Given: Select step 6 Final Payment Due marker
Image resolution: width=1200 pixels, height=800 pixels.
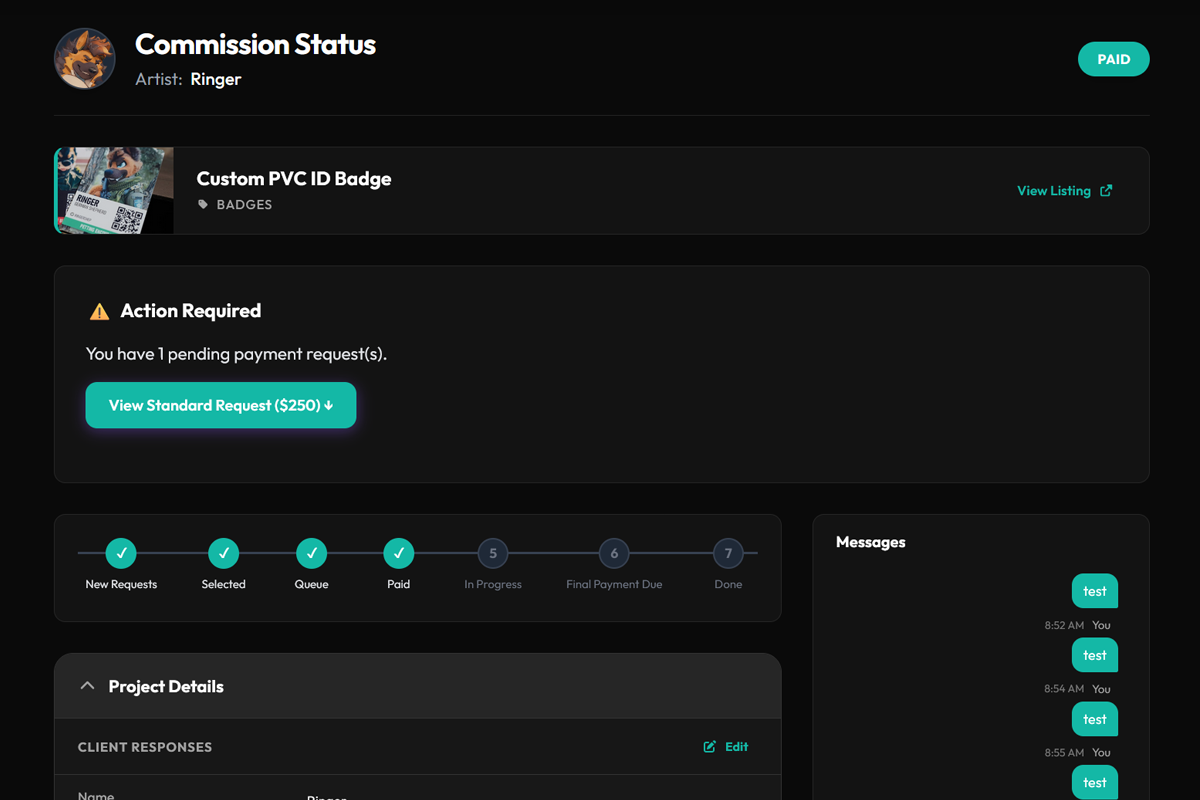Looking at the screenshot, I should [x=614, y=553].
